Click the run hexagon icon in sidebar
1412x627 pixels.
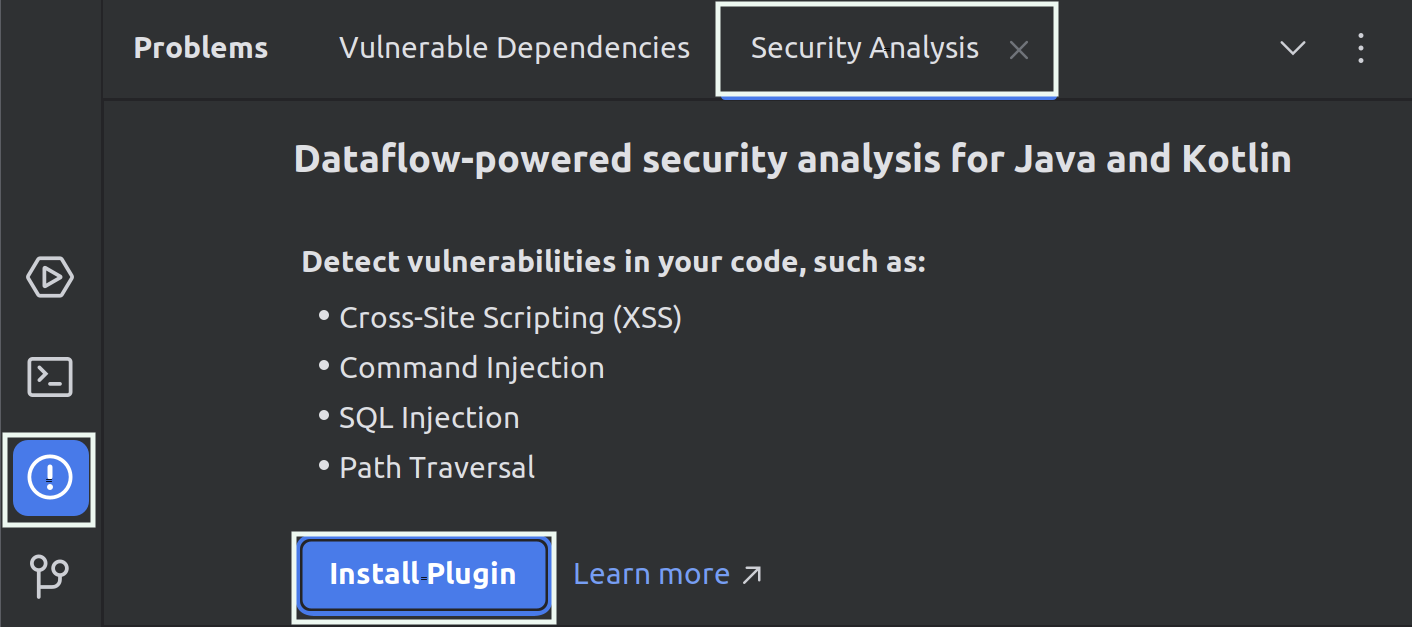pos(49,277)
